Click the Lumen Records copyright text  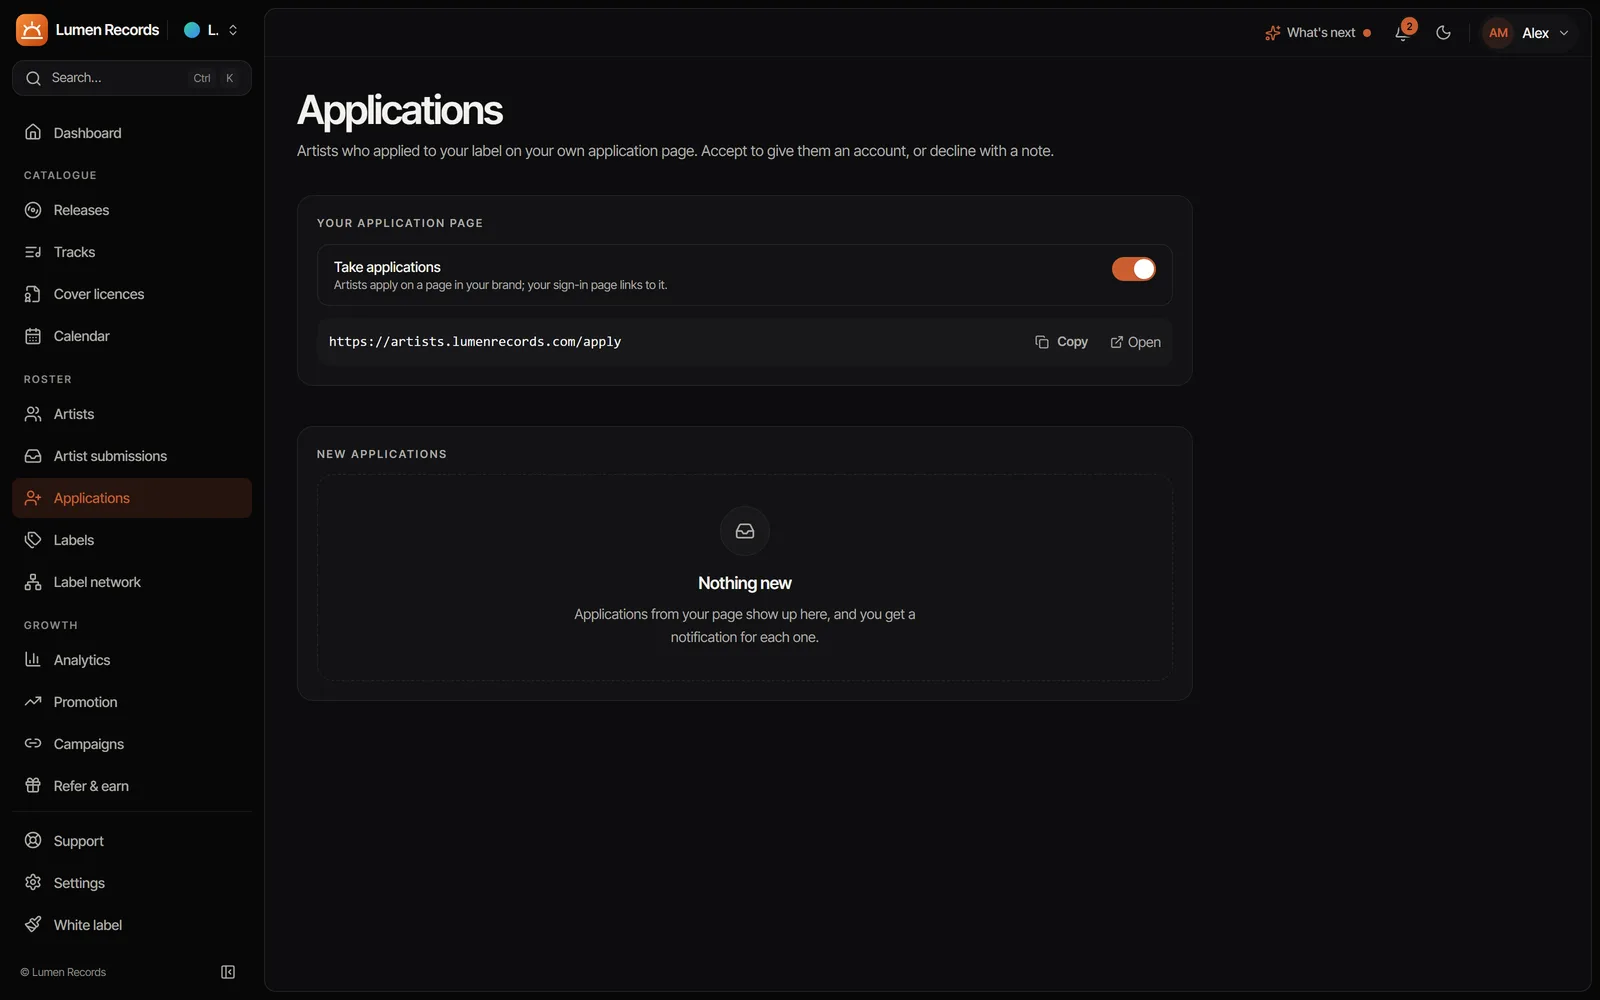63,972
